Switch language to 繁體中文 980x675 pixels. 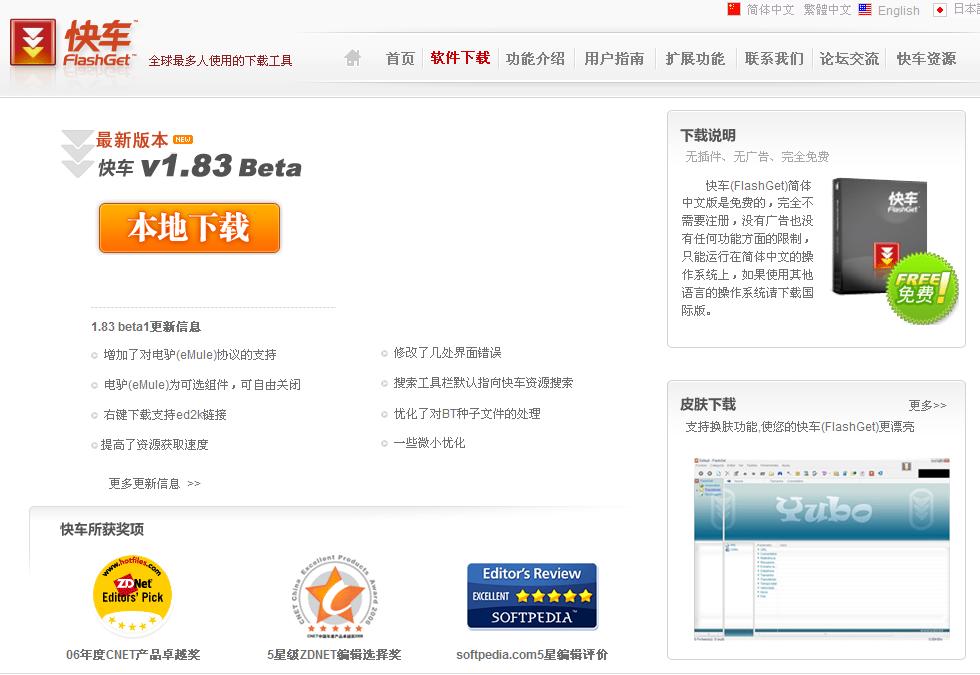tap(827, 10)
